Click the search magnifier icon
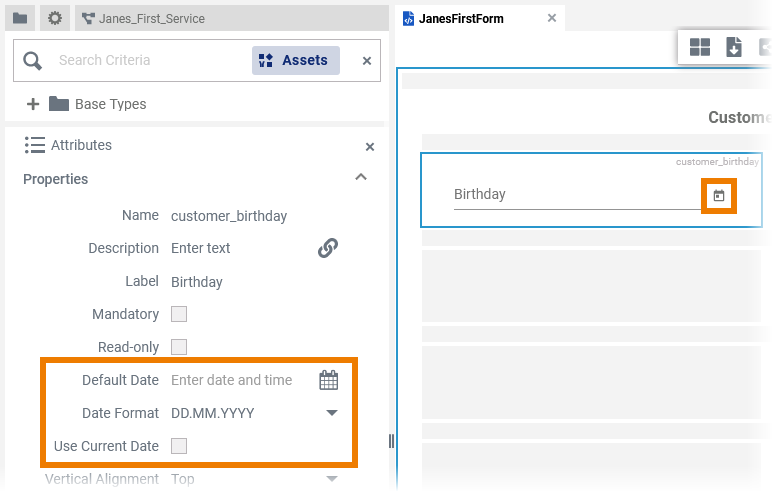The image size is (773, 492). coord(33,61)
